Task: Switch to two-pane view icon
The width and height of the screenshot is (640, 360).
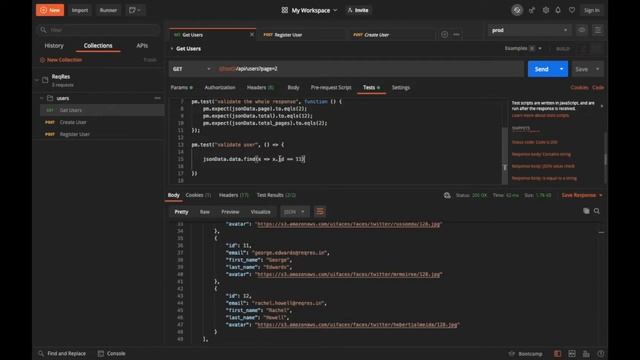Action: coord(572,354)
